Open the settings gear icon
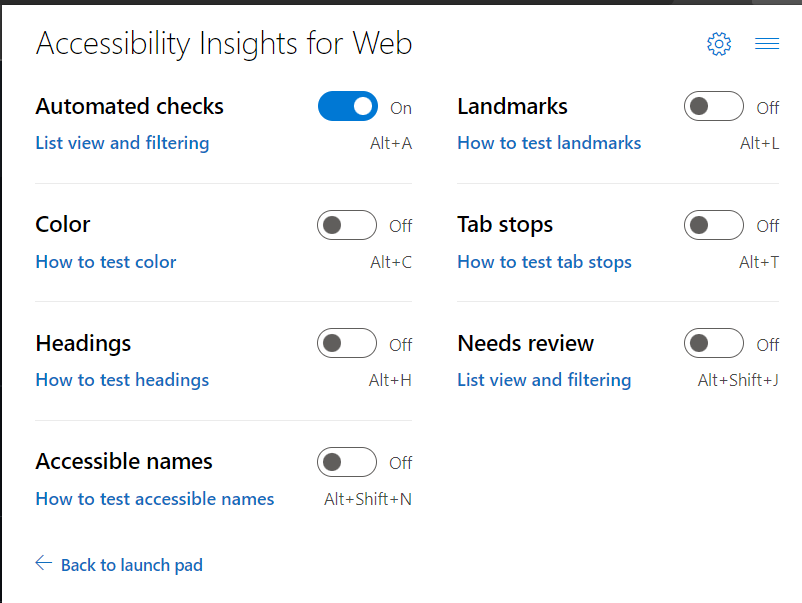 pos(718,44)
